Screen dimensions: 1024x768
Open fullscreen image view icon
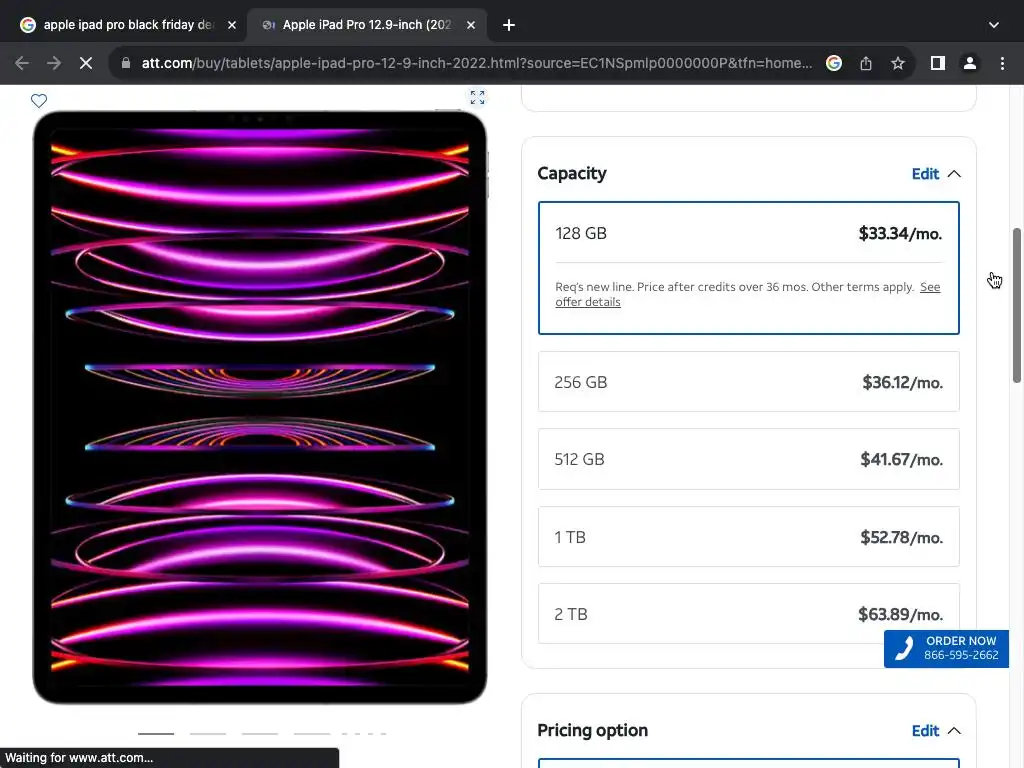(x=477, y=97)
